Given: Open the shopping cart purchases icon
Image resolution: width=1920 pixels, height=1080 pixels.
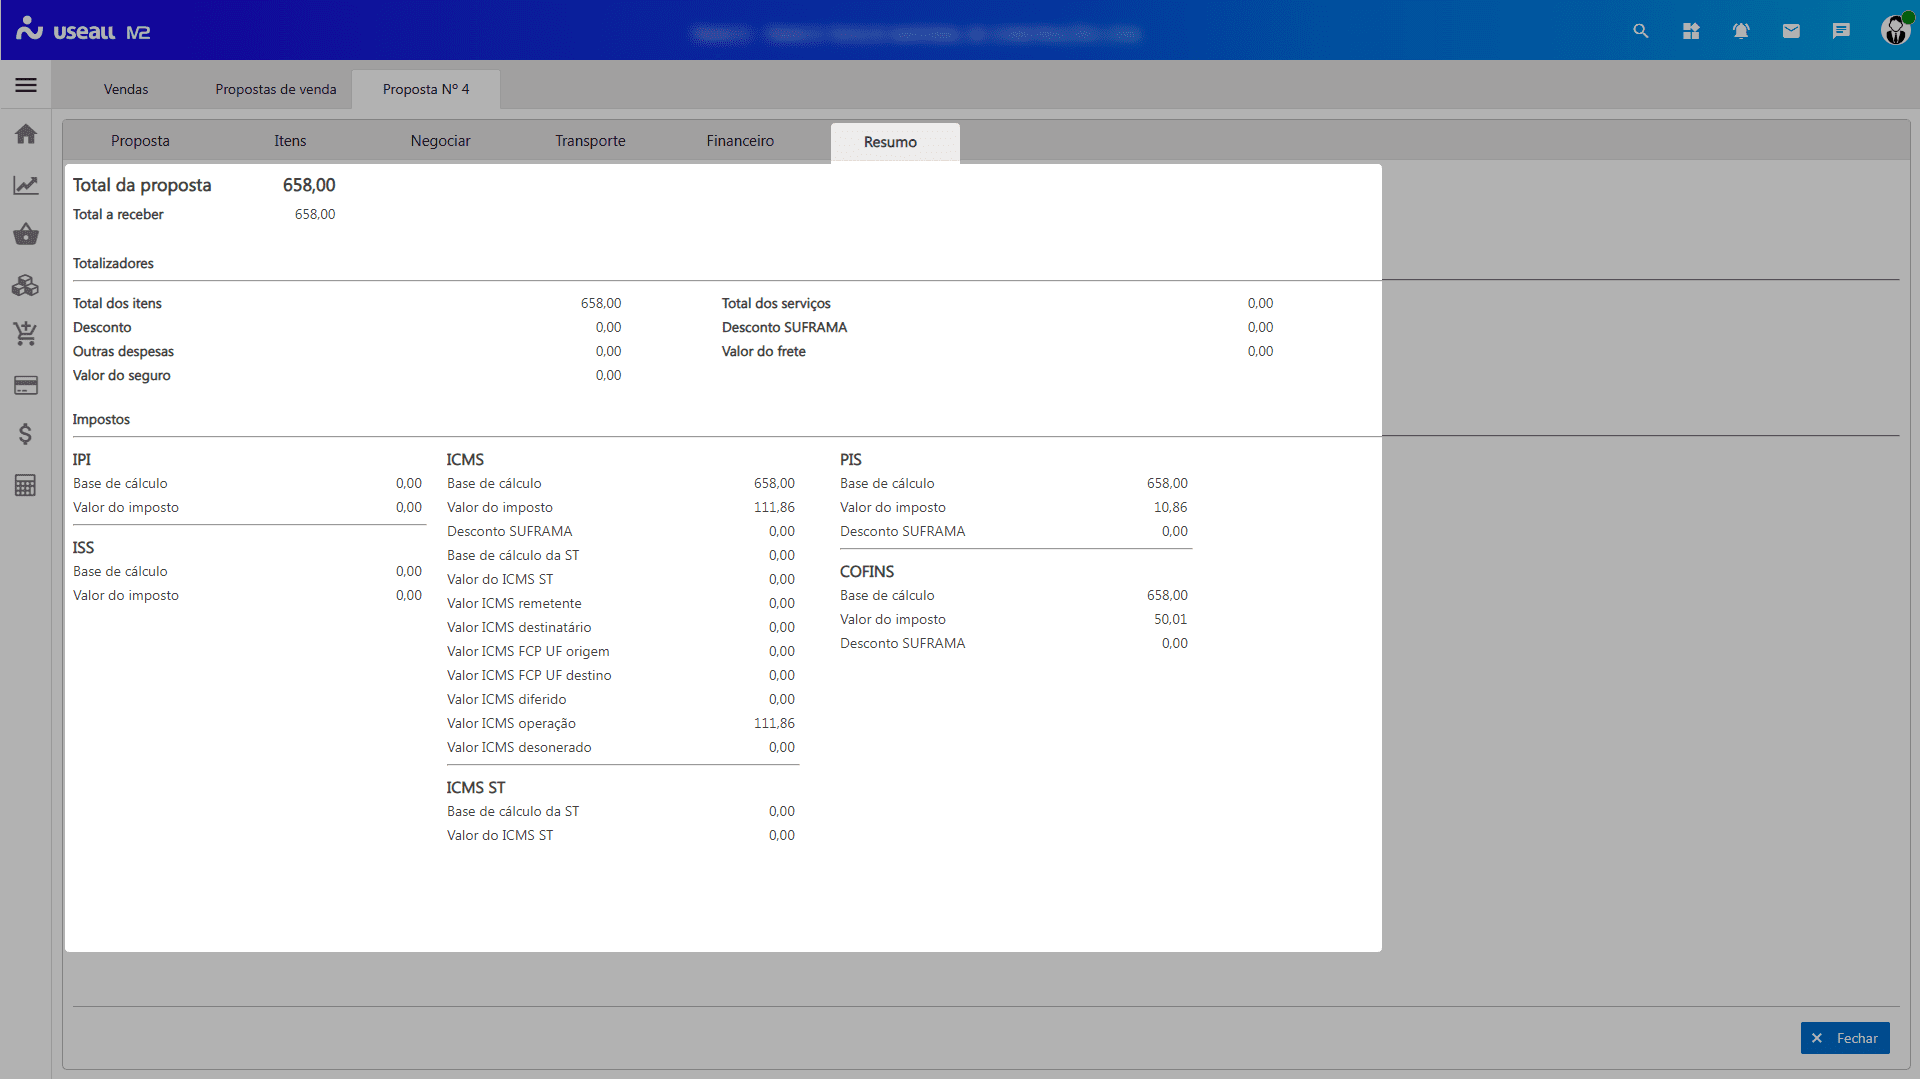Looking at the screenshot, I should coord(26,334).
